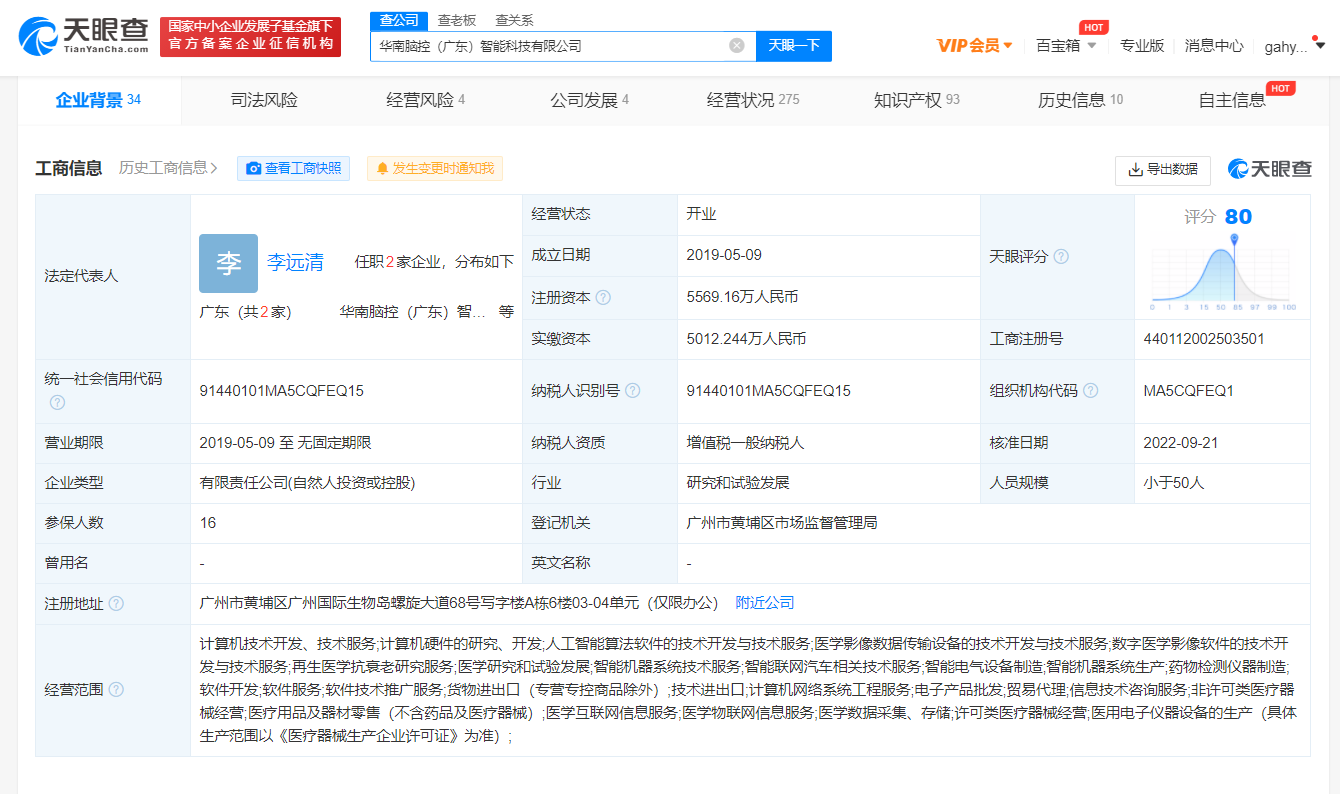Click 等 link after company name

pyautogui.click(x=506, y=312)
